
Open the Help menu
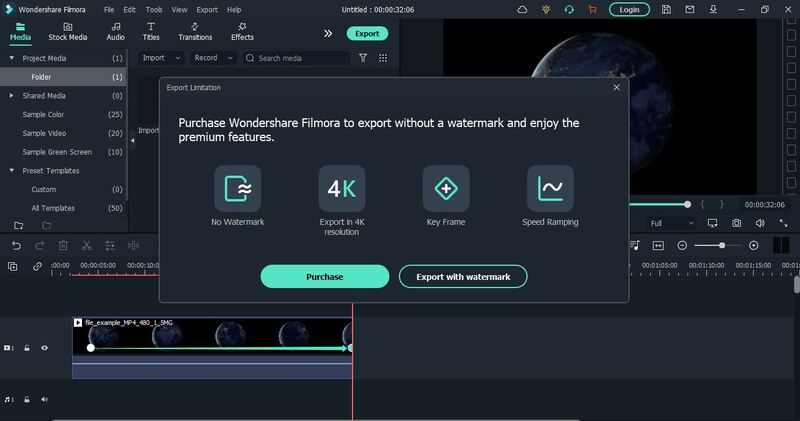(x=234, y=10)
